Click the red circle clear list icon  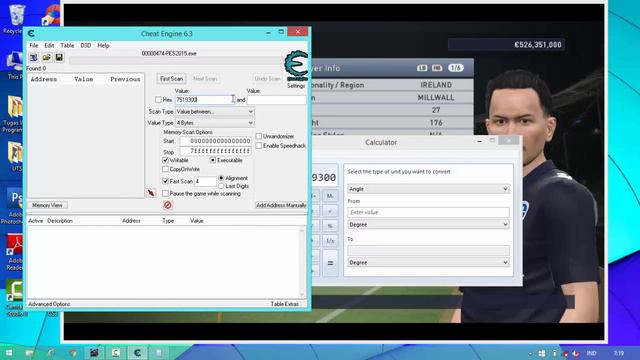(167, 205)
